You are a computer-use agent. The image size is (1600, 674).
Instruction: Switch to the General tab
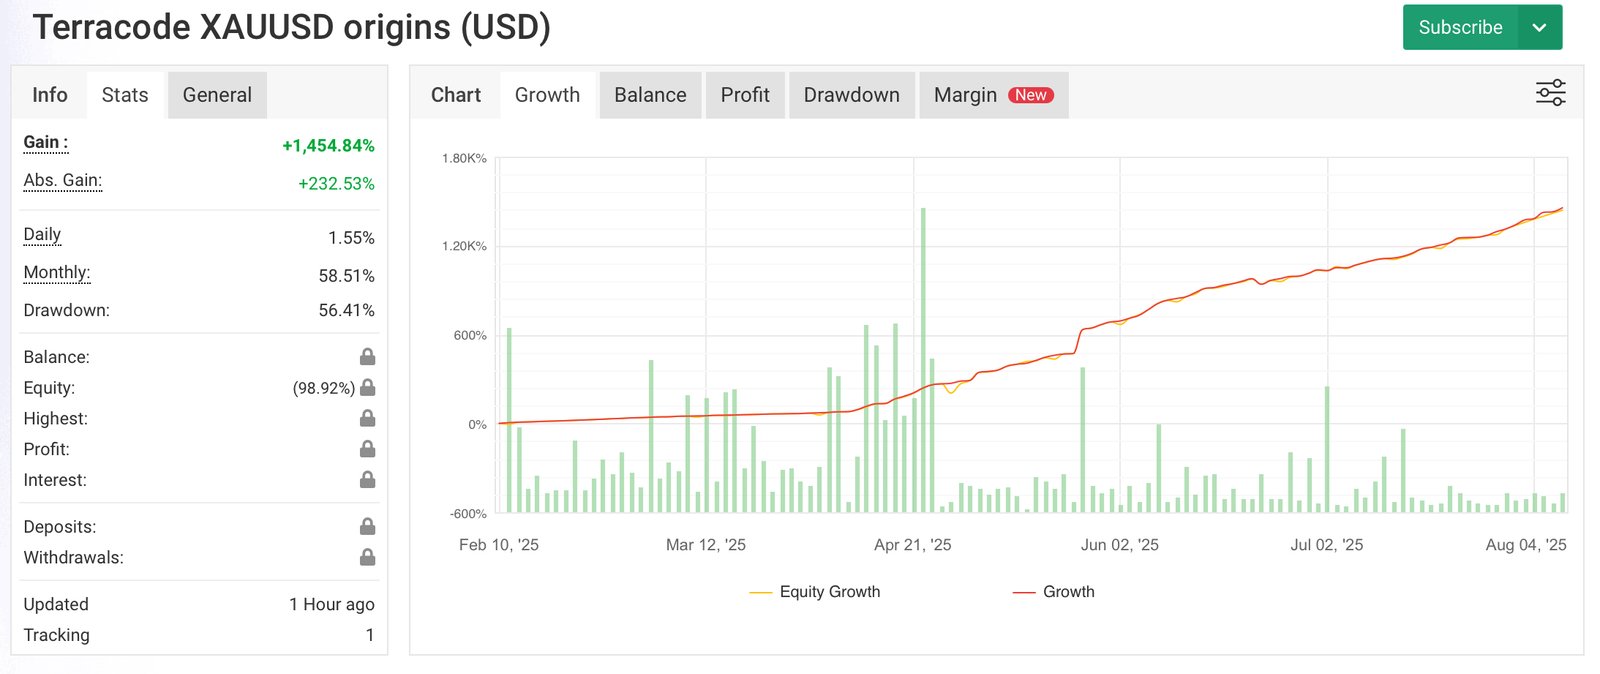[217, 95]
